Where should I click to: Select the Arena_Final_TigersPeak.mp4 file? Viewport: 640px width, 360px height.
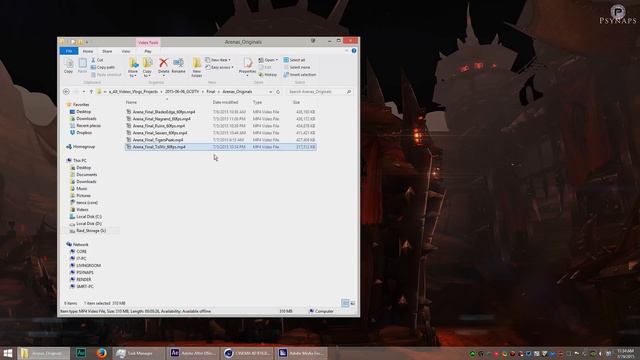[x=220, y=140]
